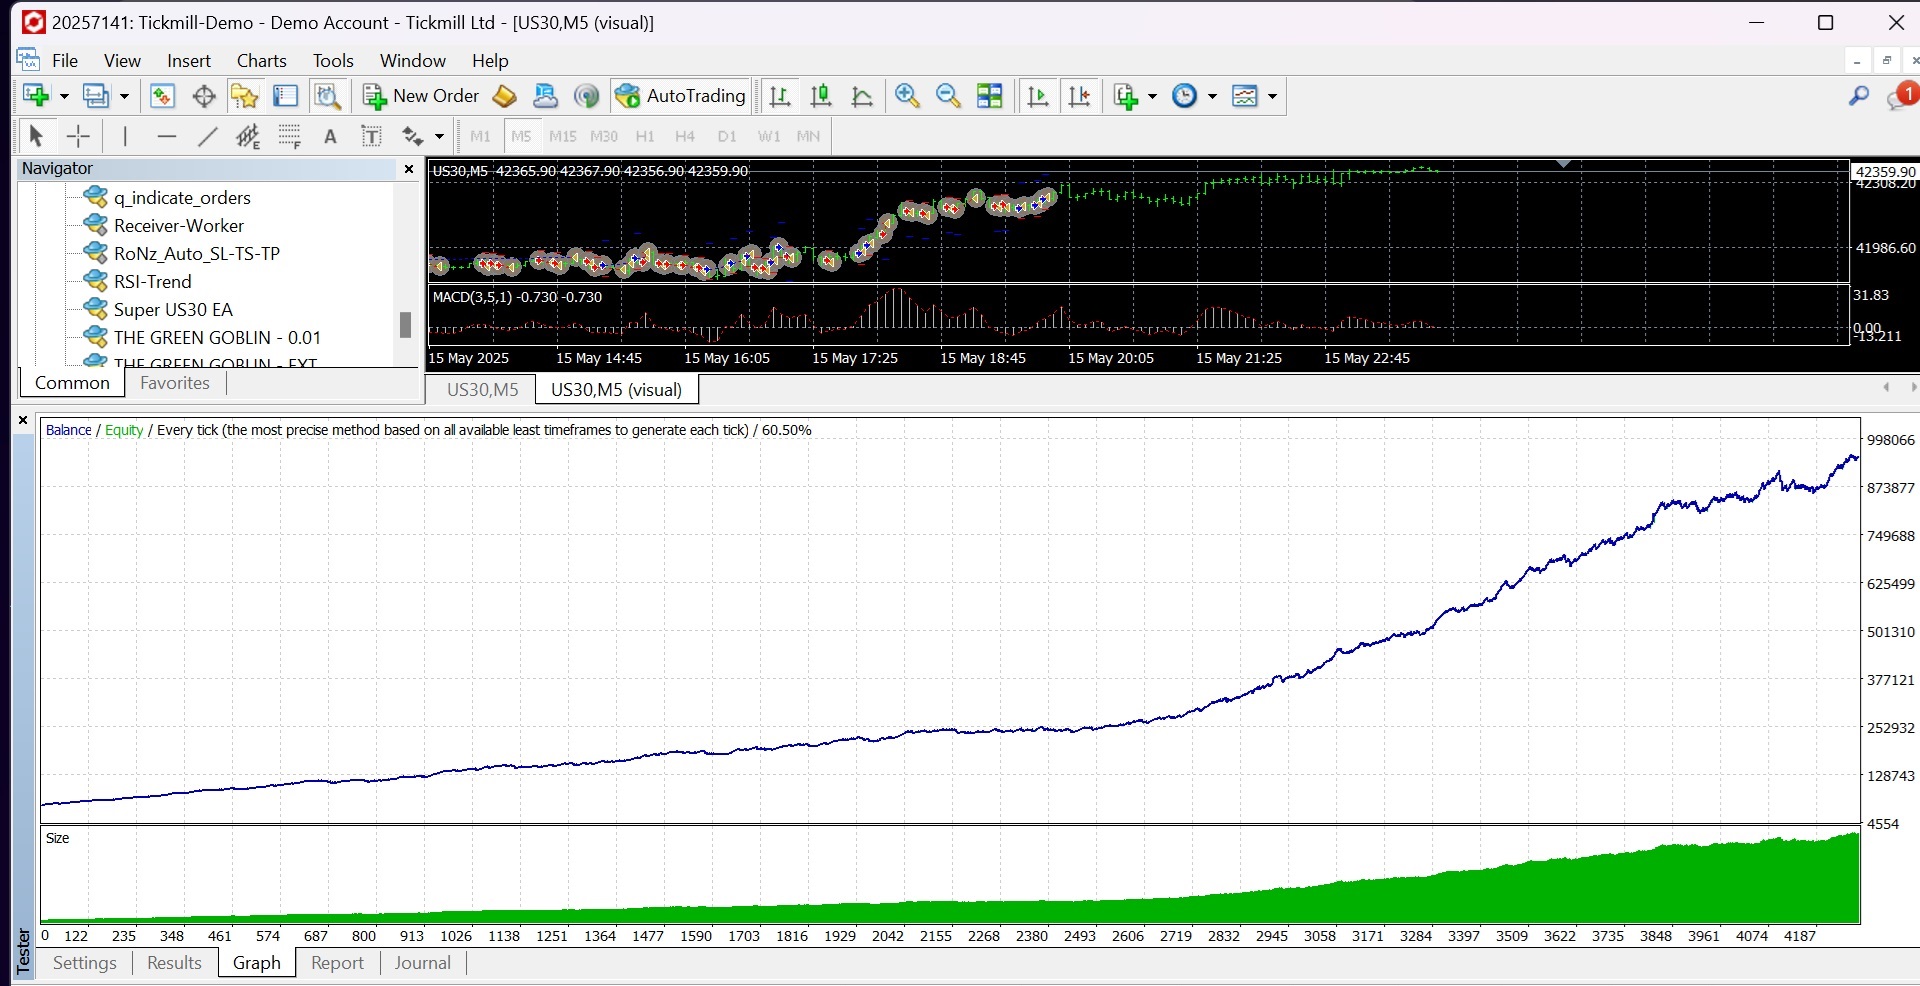
Task: Select the line chart icon
Action: (x=862, y=96)
